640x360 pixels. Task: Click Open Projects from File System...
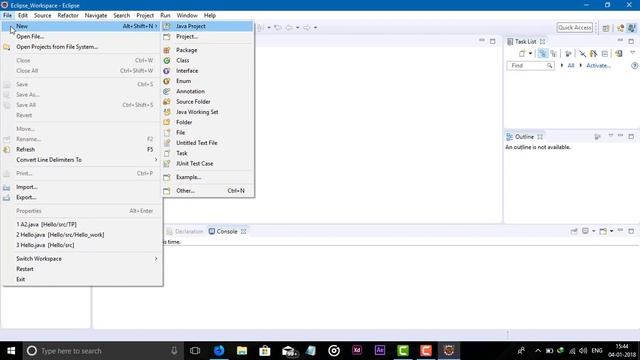(x=82, y=47)
